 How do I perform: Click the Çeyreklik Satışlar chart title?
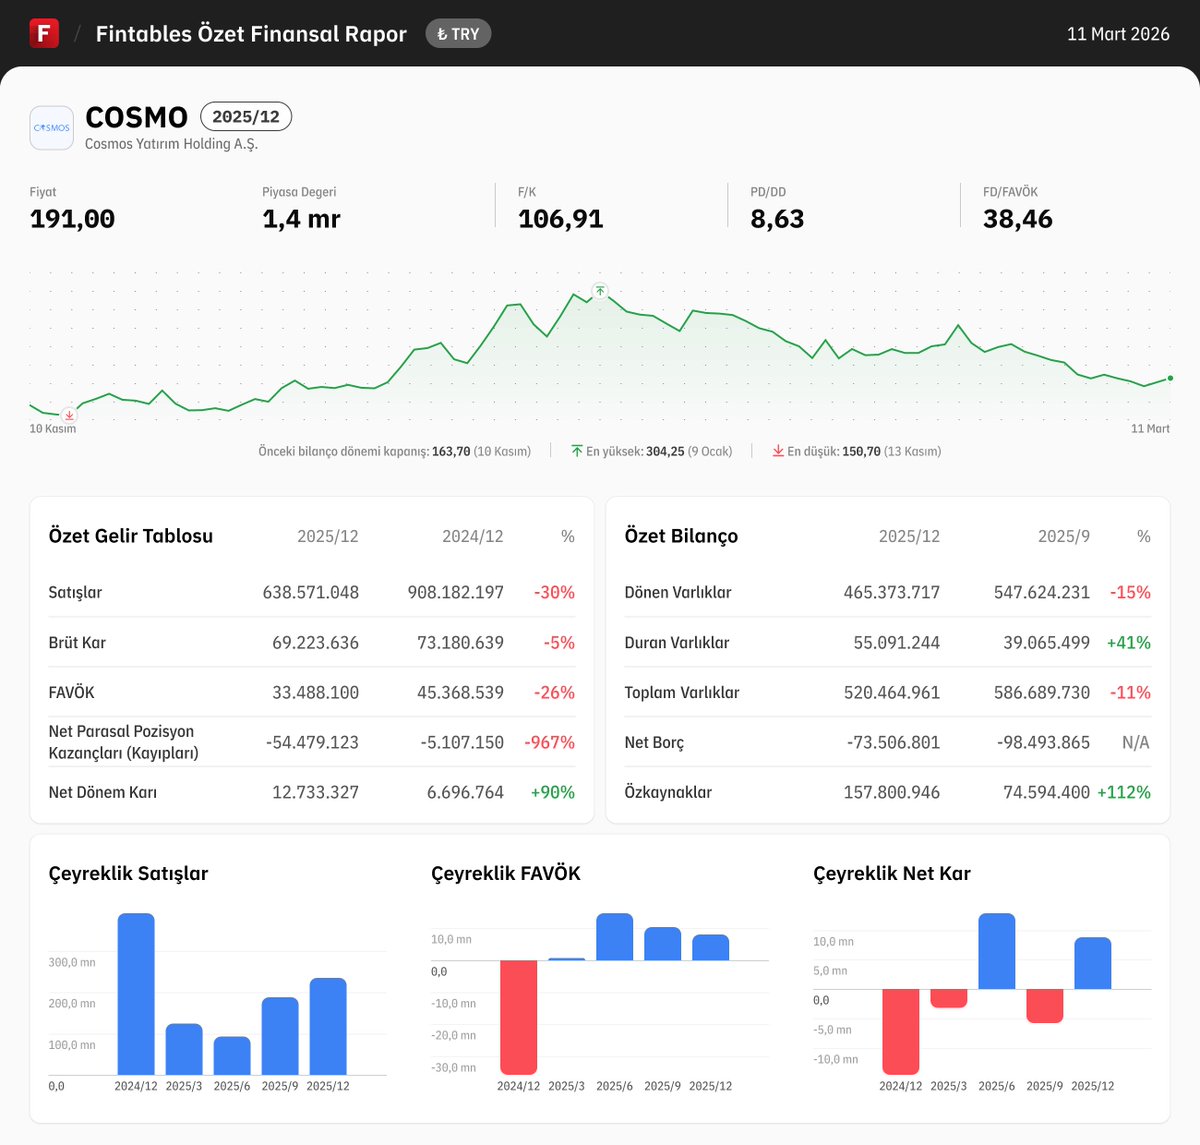click(x=128, y=873)
